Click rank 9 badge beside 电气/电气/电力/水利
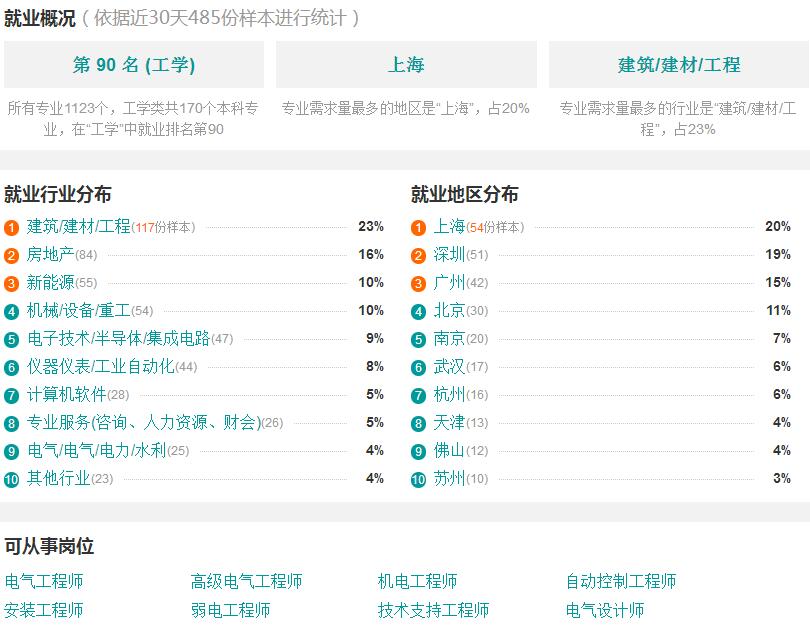This screenshot has width=810, height=626. click(x=11, y=451)
